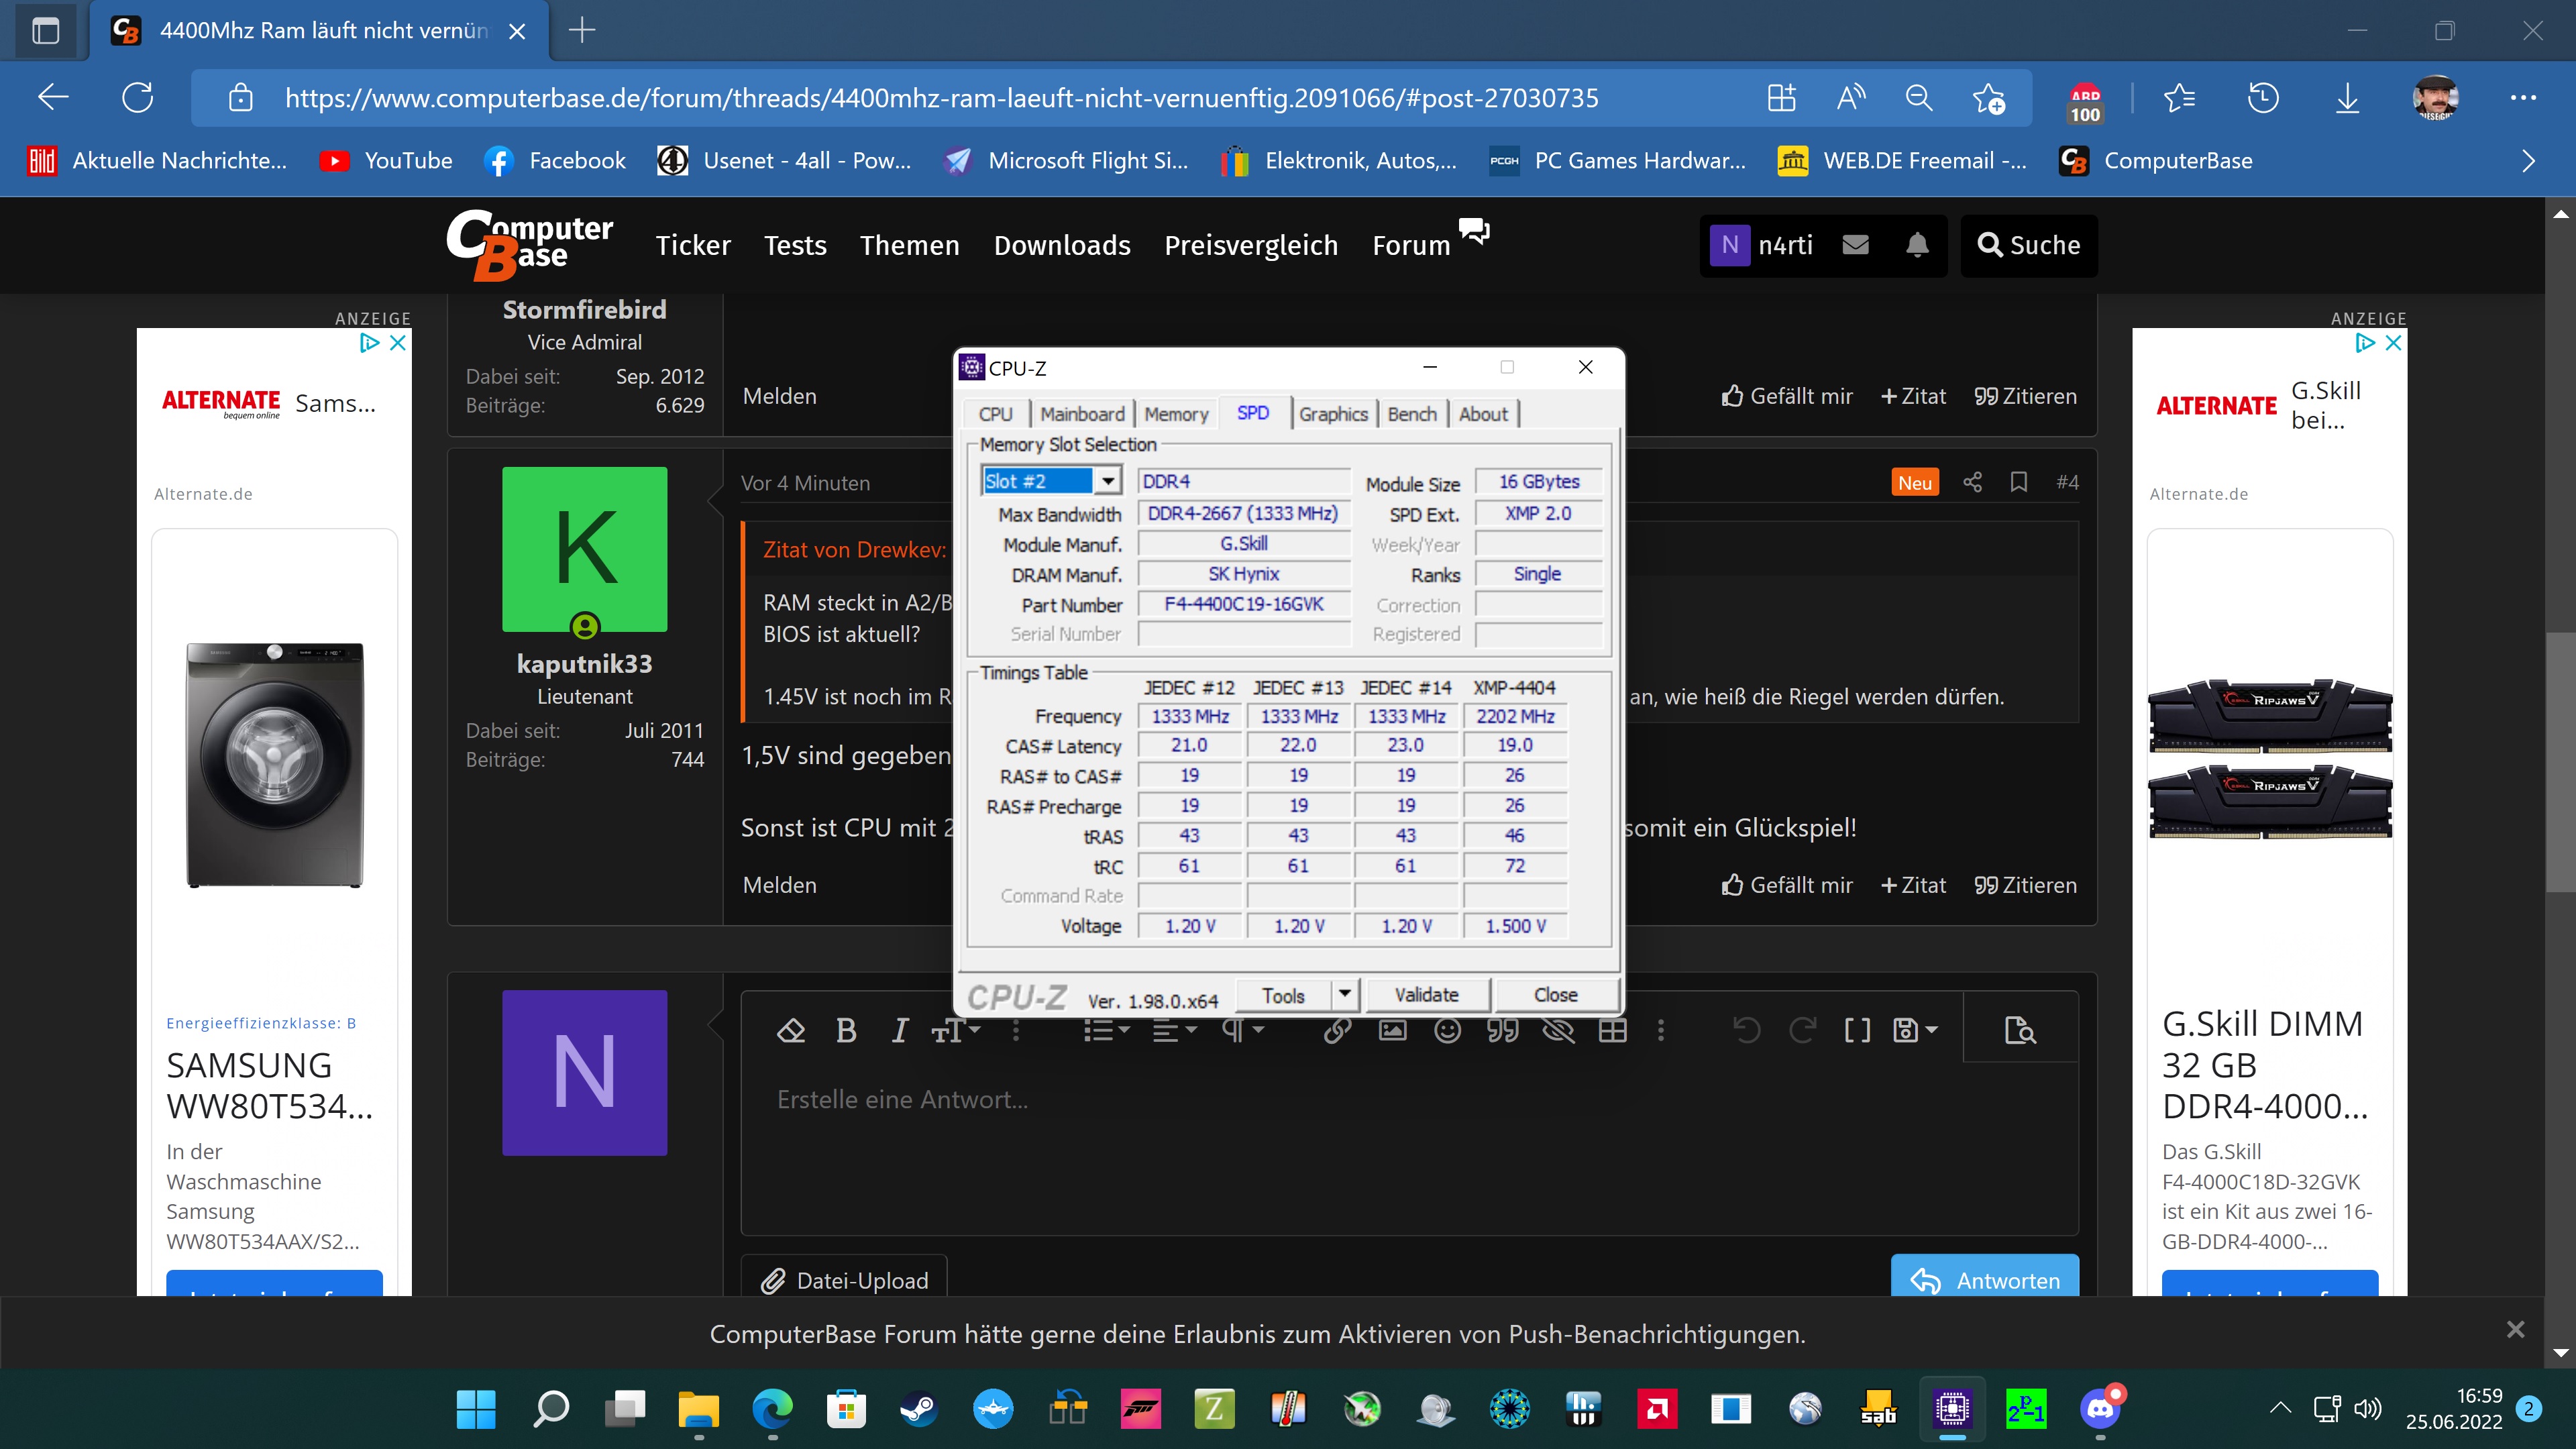Toggle italic formatting in reply editor
The height and width of the screenshot is (1449, 2576).
tap(900, 1030)
